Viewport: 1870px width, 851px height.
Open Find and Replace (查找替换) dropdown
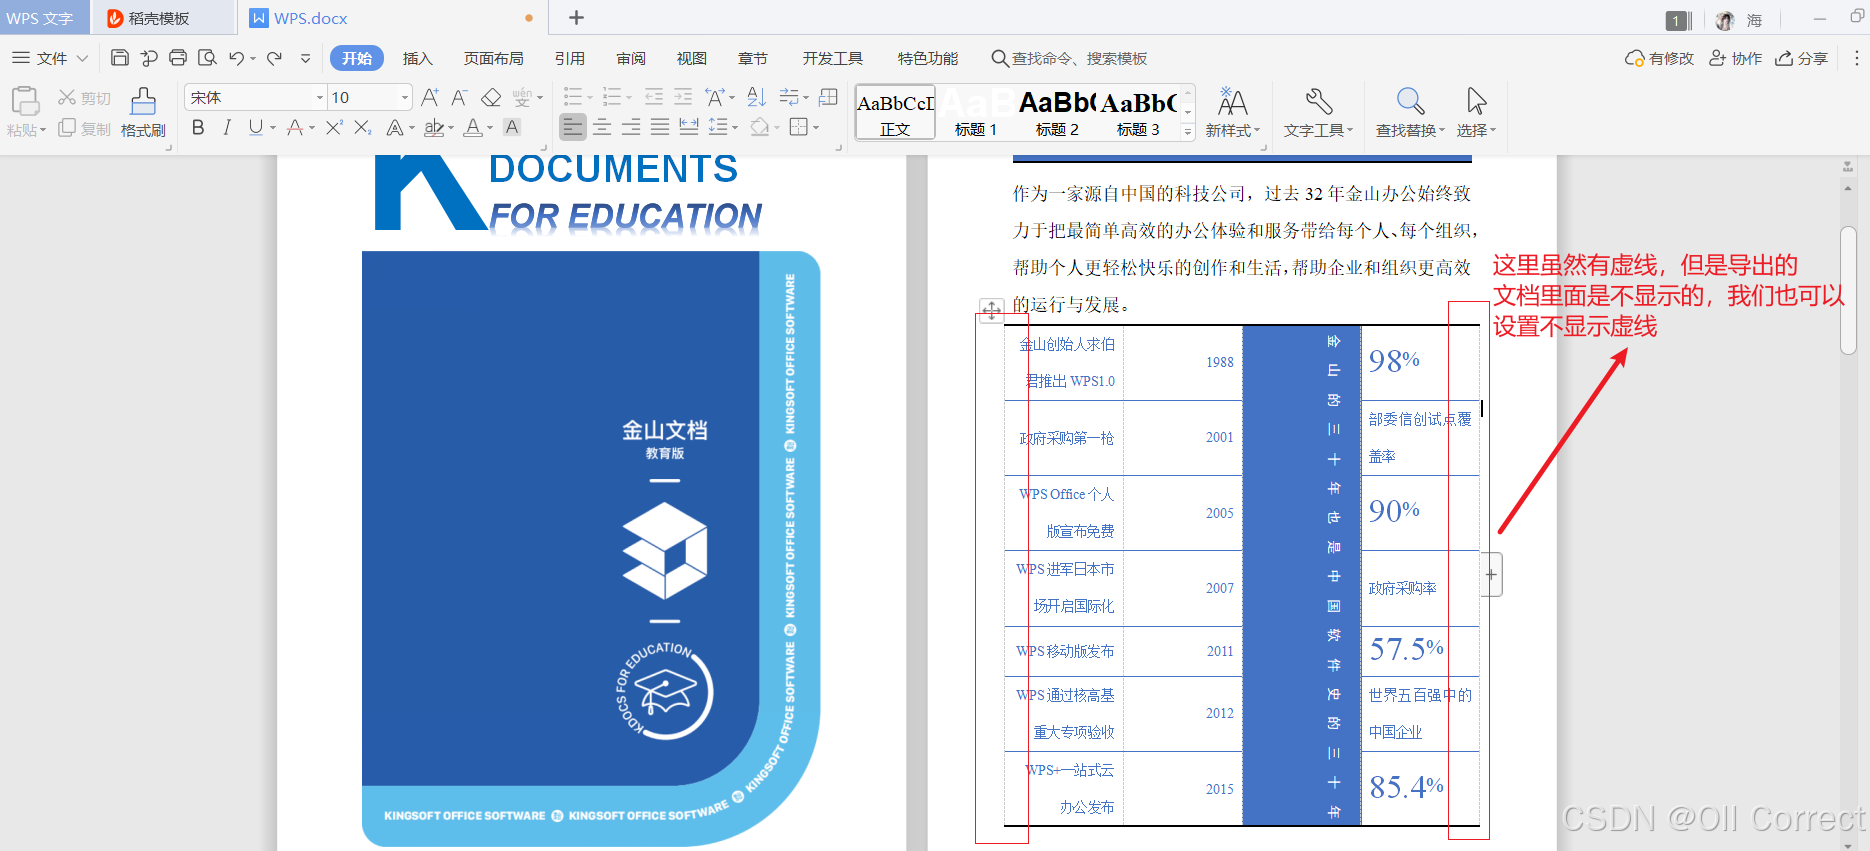tap(1410, 112)
